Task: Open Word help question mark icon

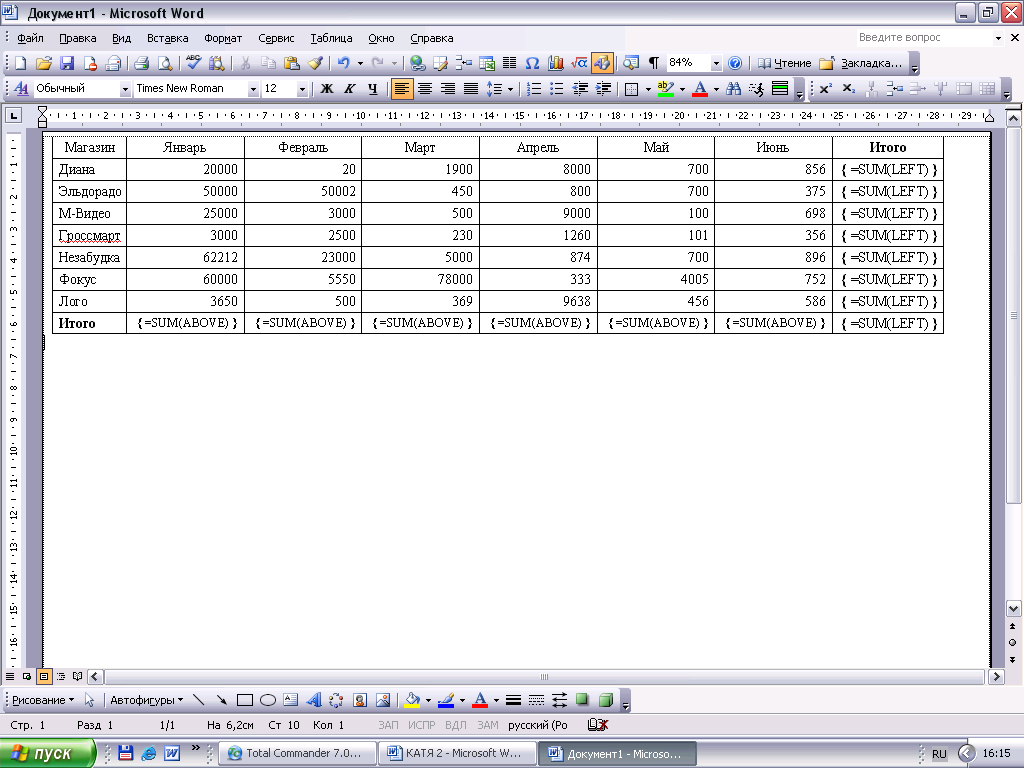Action: [735, 63]
